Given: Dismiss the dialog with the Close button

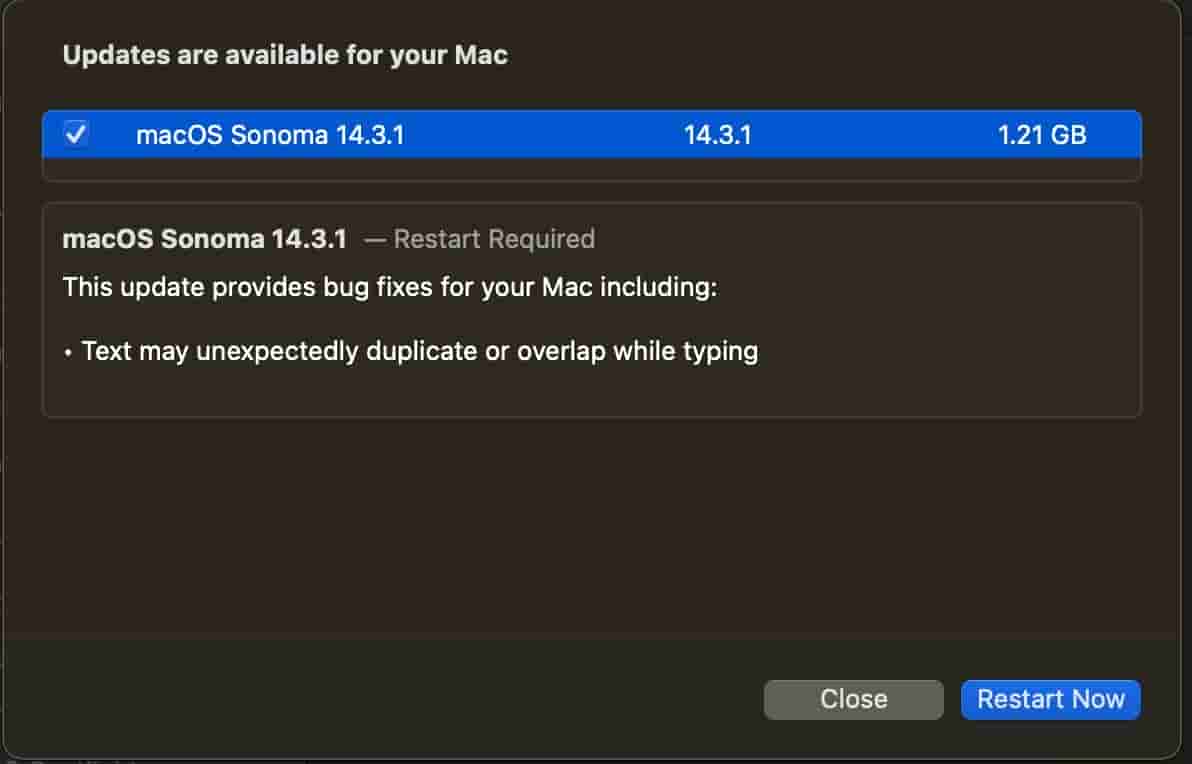Looking at the screenshot, I should [853, 699].
